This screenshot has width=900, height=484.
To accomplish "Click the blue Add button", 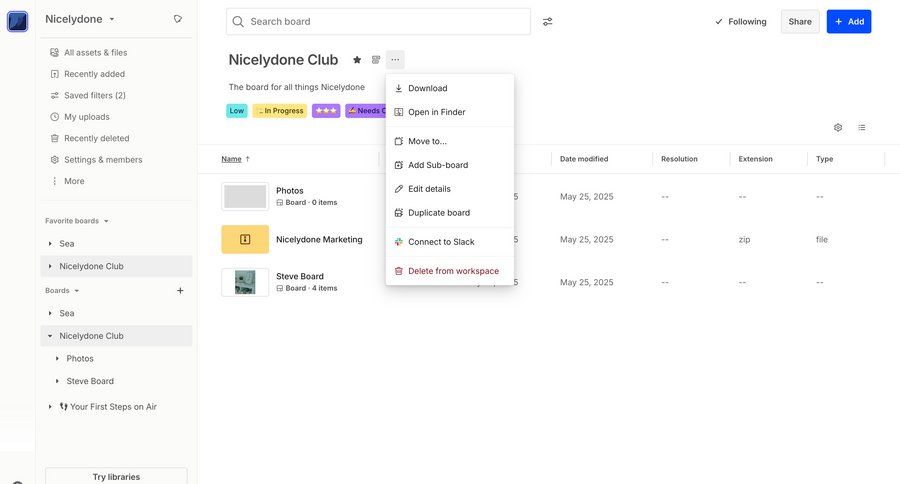I will pos(849,21).
